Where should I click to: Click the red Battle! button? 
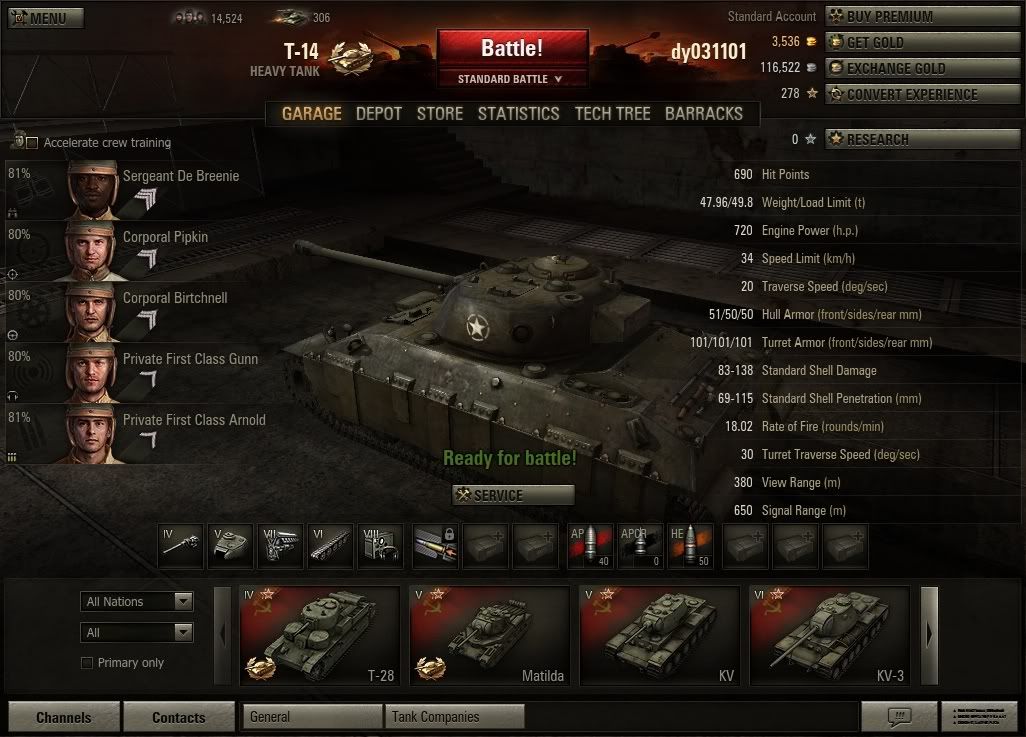(512, 48)
